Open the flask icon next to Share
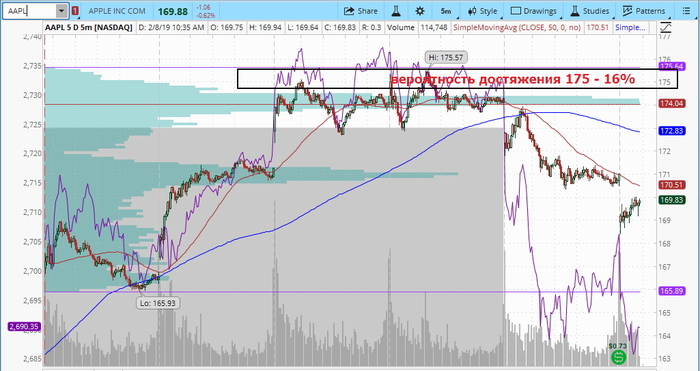Image resolution: width=700 pixels, height=371 pixels. click(396, 11)
